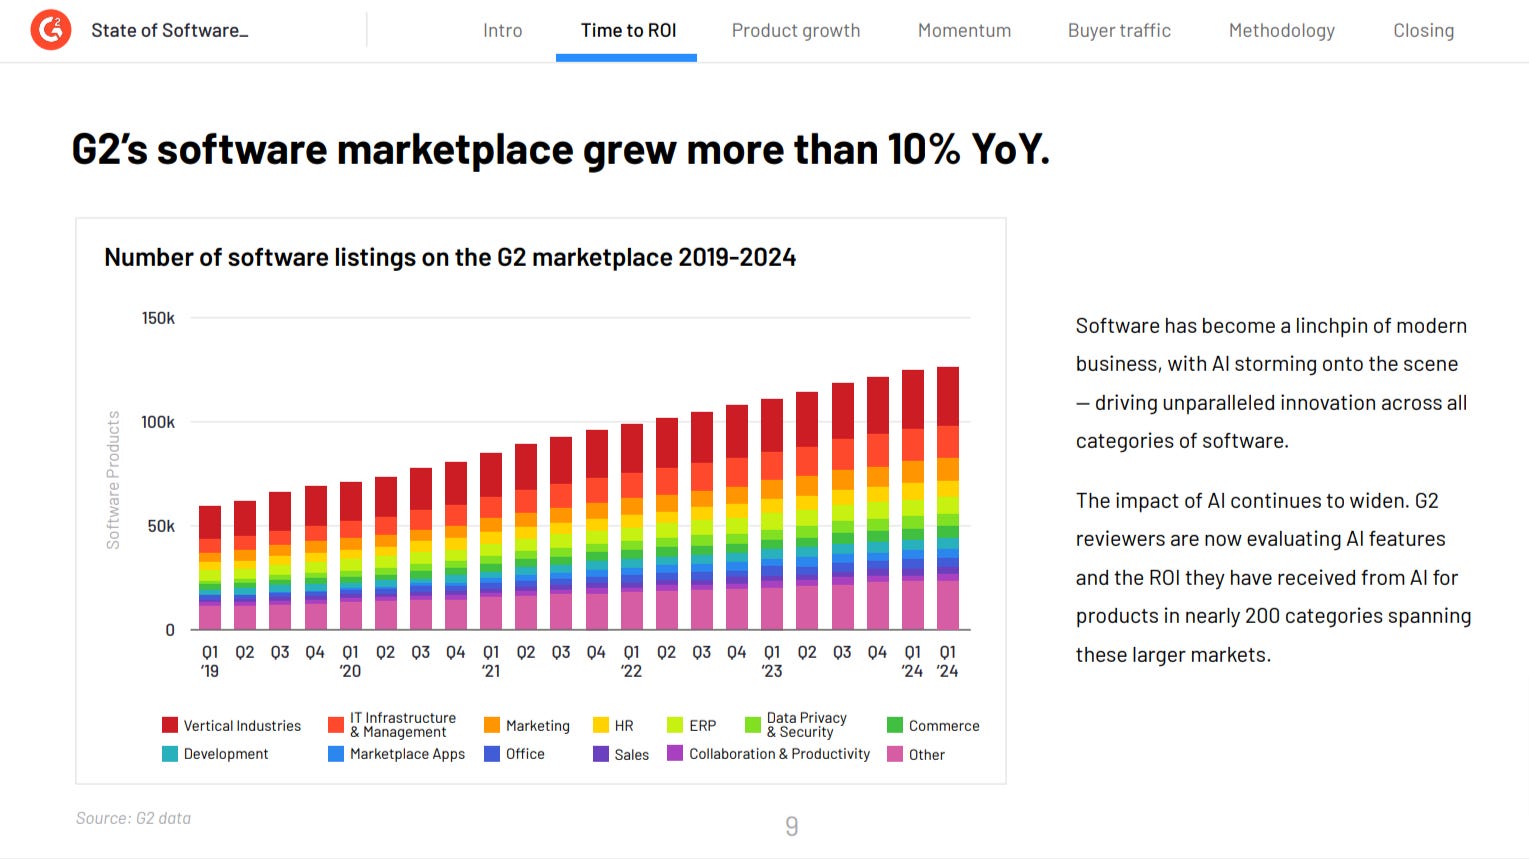Screen dimensions: 1529x859
Task: Click the Data Privacy & Security legend swatch
Action: 753,725
